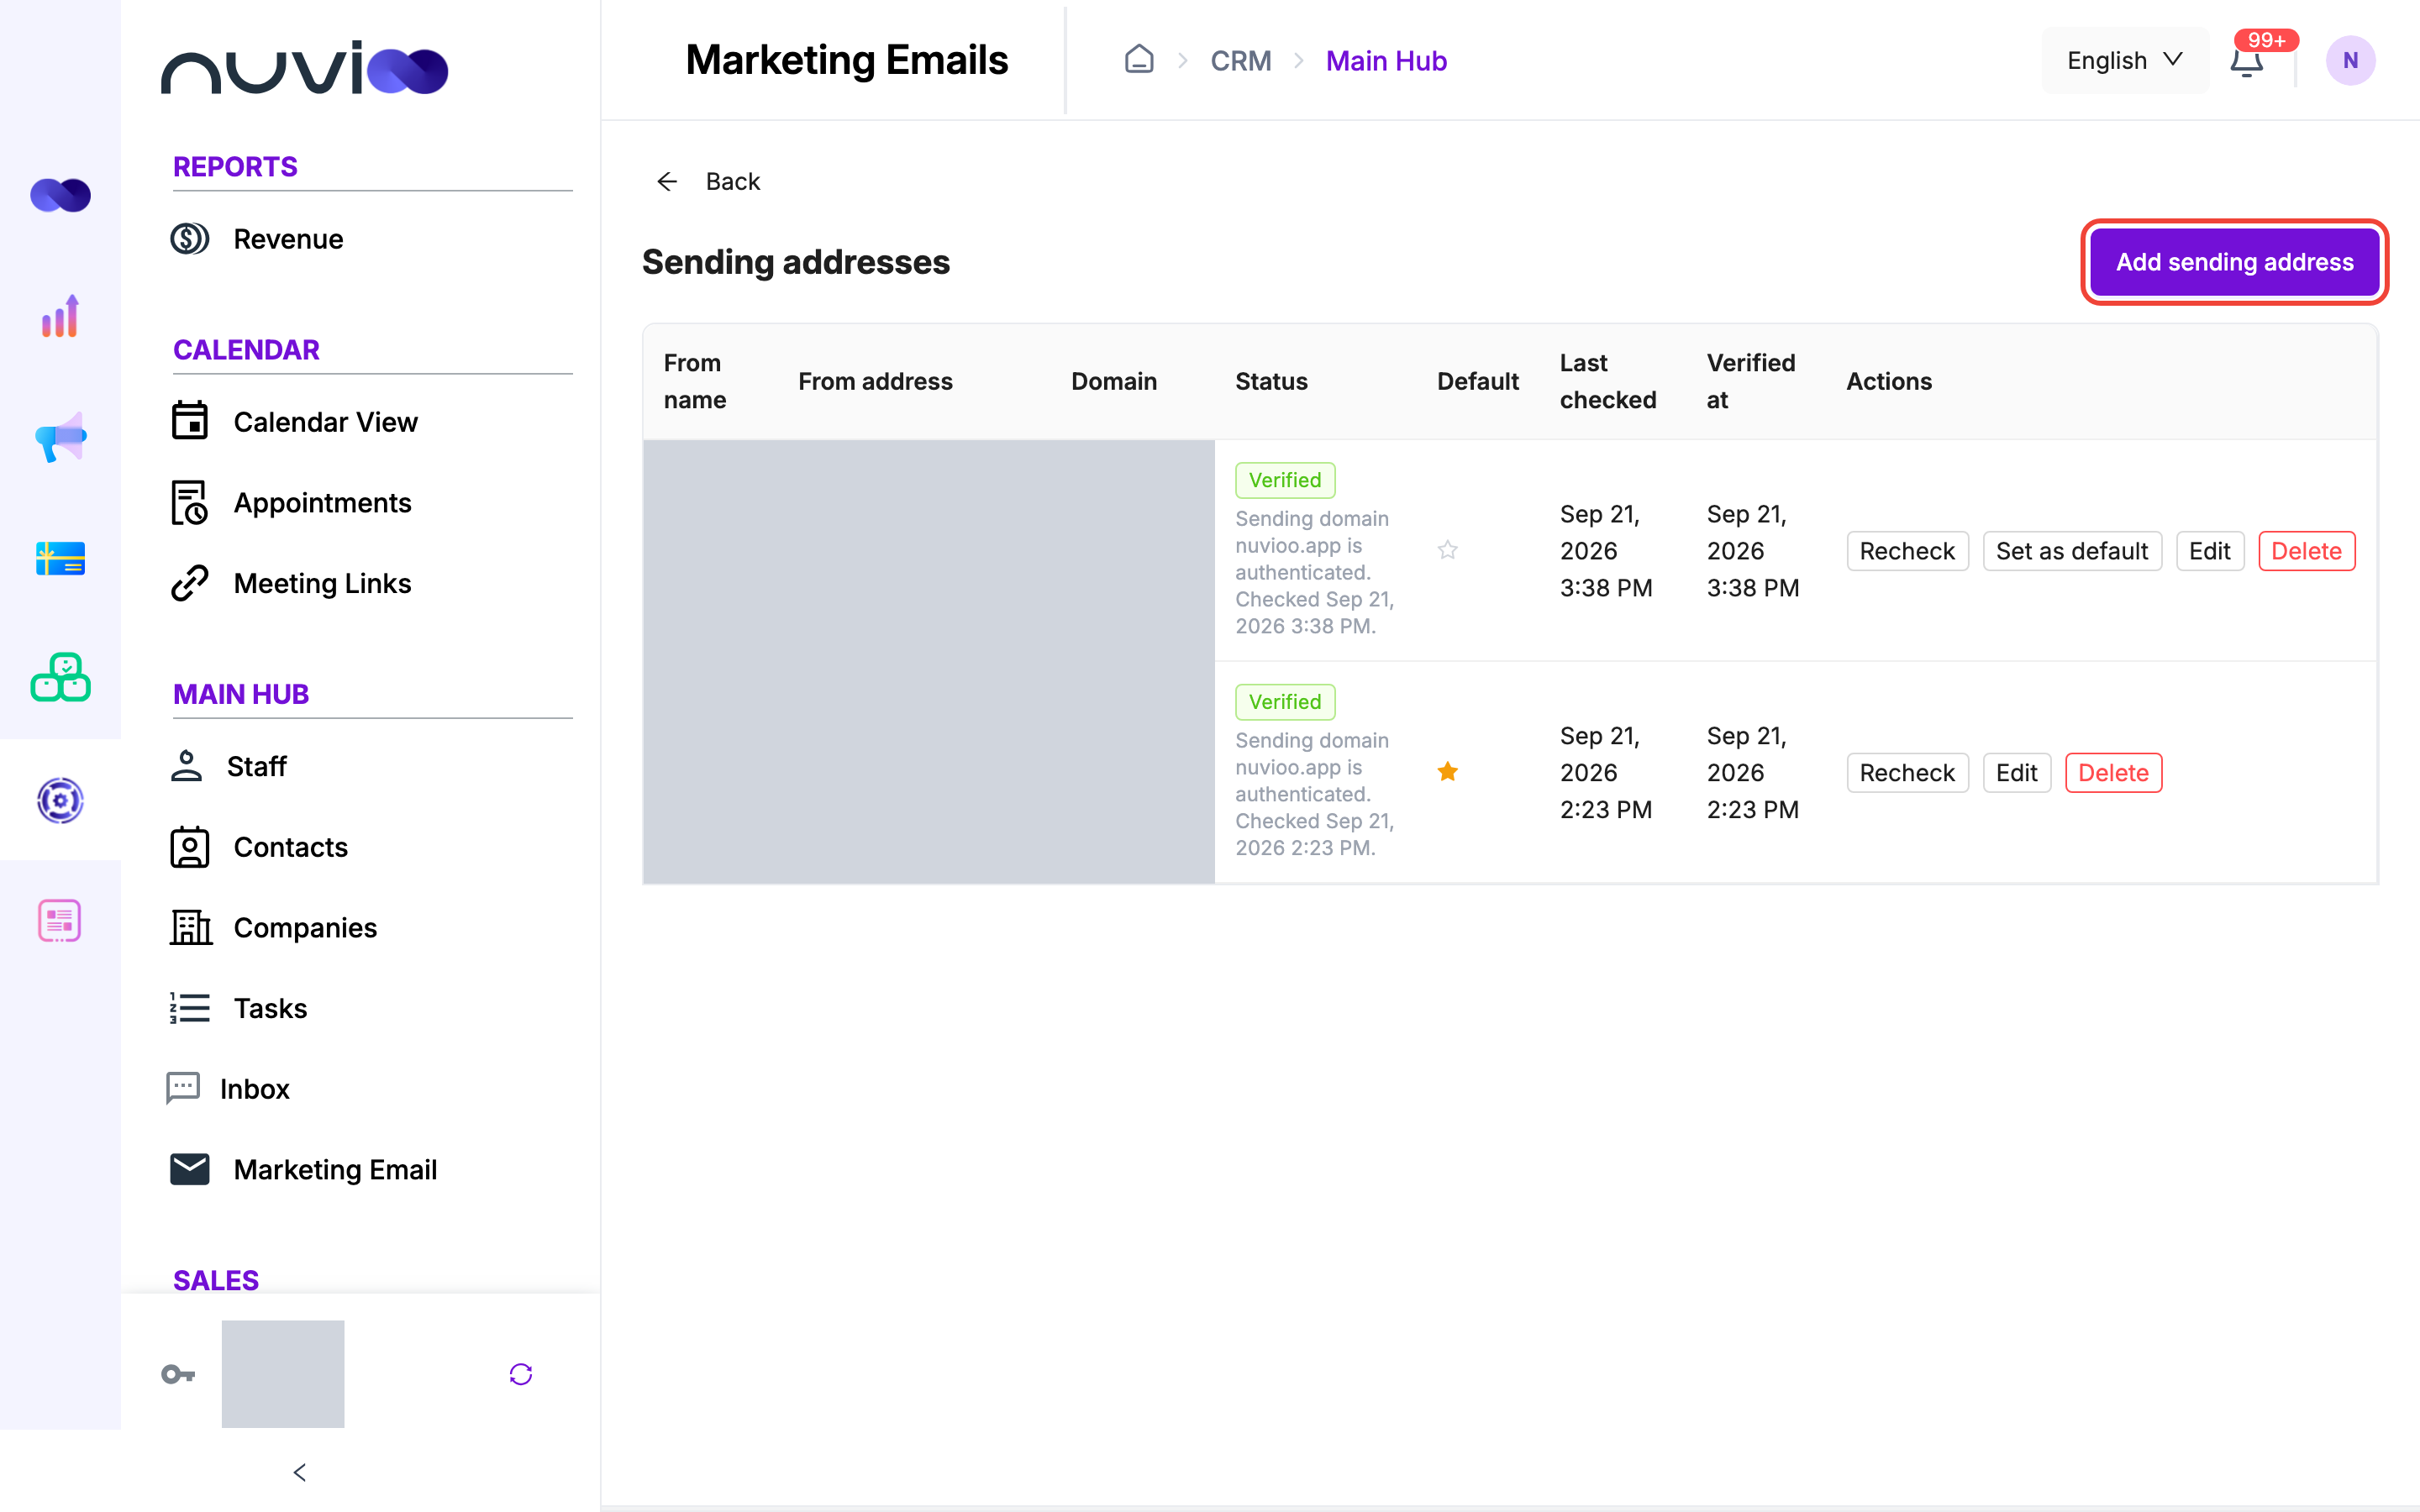Click the Verified badge in the first row
Viewport: 2420px width, 1512px height.
click(1285, 480)
